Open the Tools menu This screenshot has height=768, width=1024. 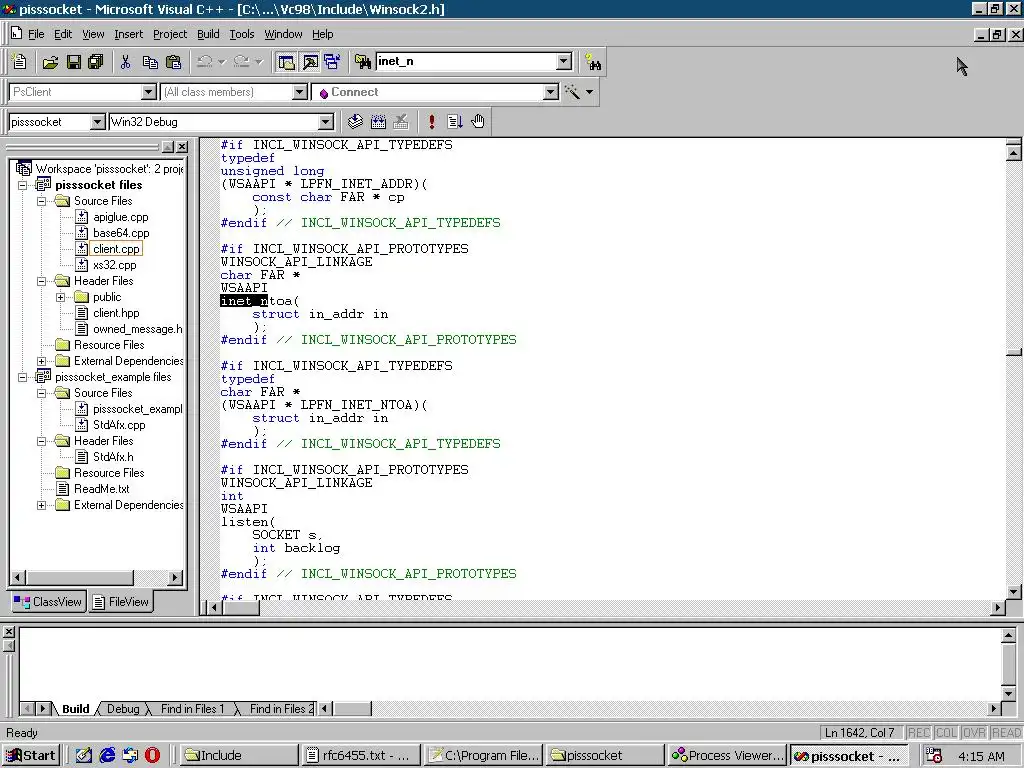242,34
